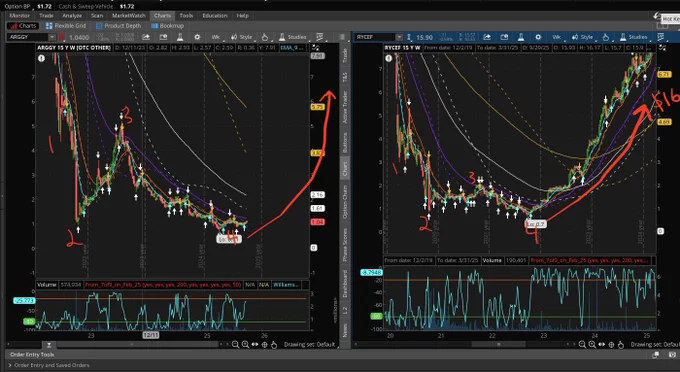Open left chart snapshot camera icon

[163, 37]
